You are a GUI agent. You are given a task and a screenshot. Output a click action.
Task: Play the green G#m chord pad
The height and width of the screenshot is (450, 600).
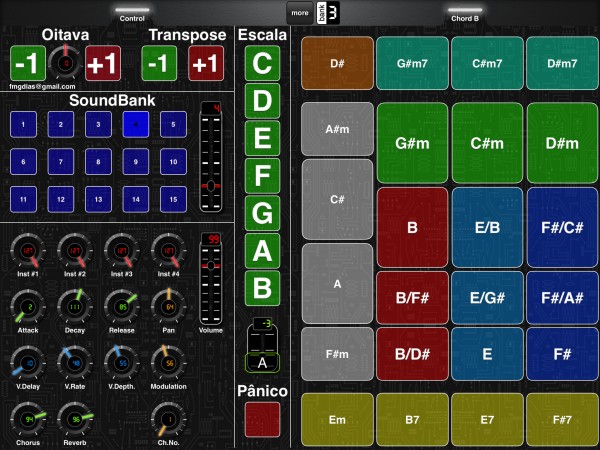pos(412,143)
